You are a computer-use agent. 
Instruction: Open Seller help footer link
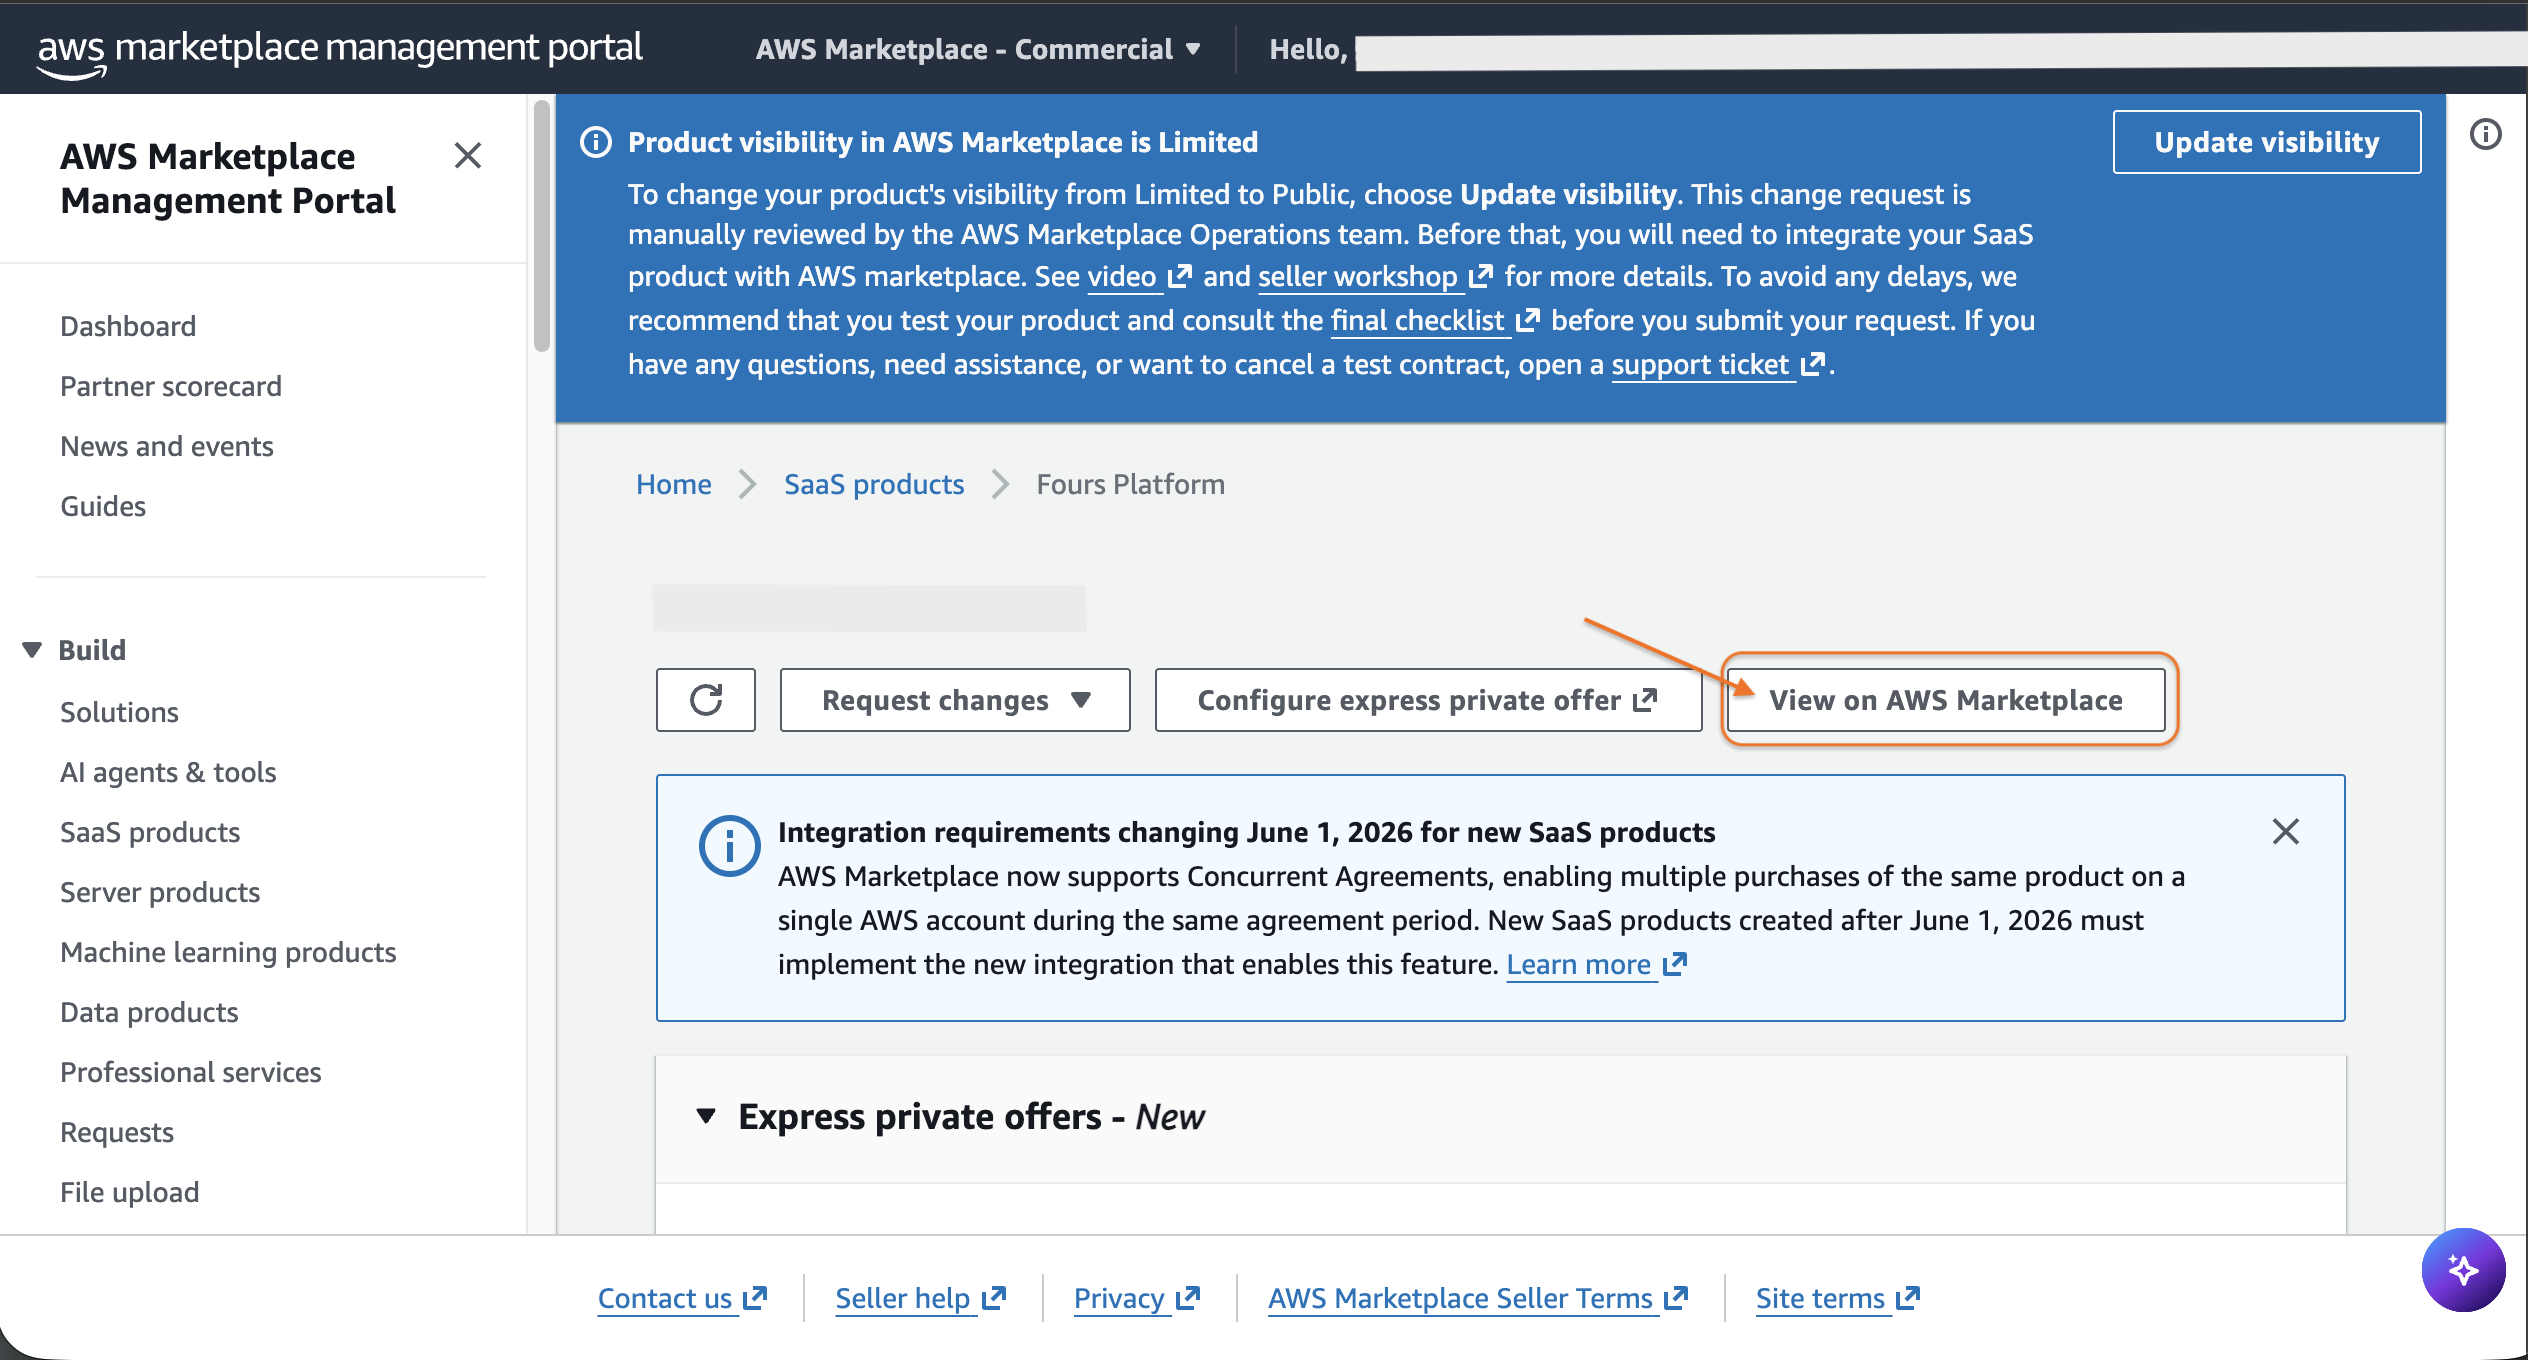coord(903,1298)
